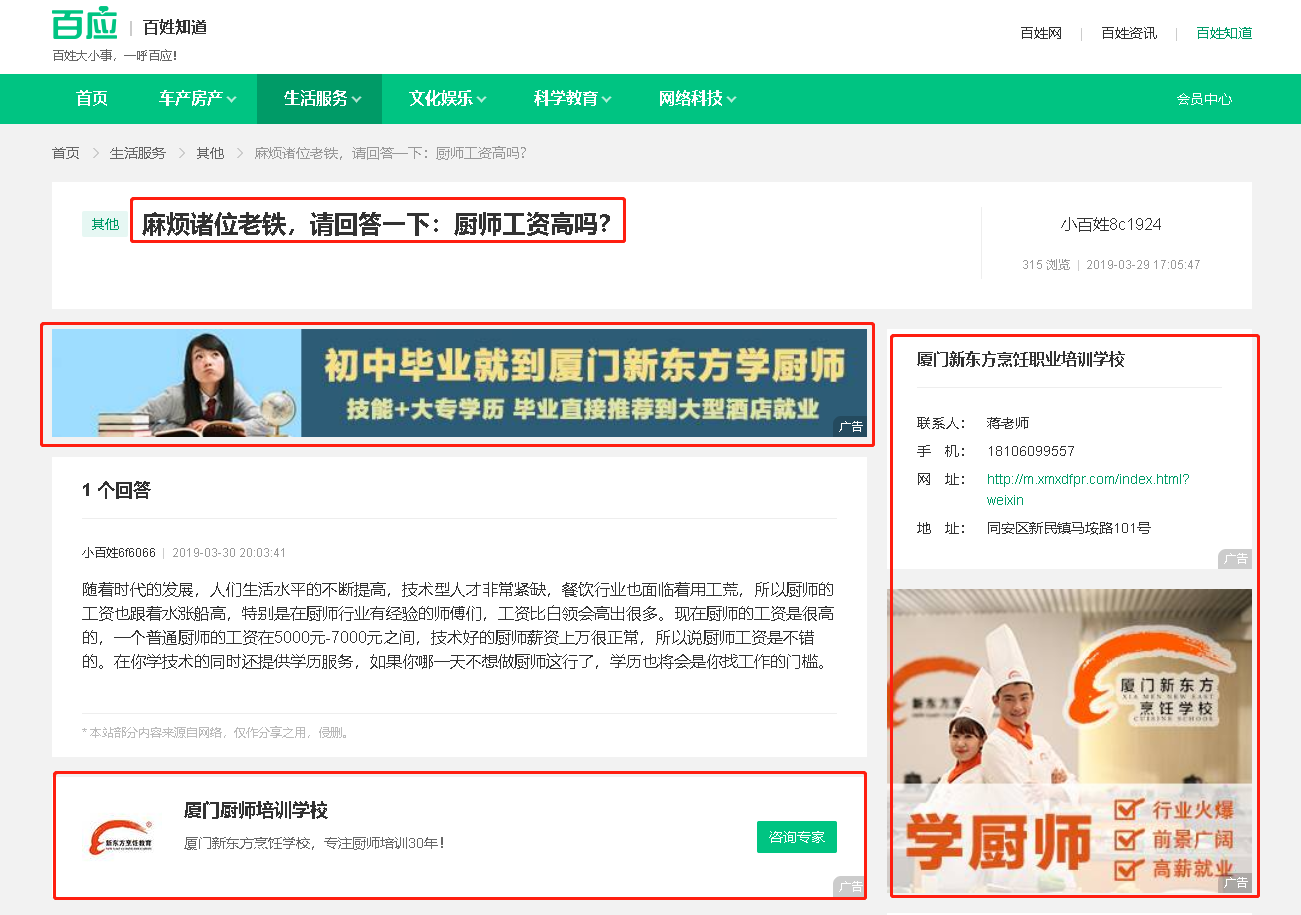Click the 315 浏览 view count
Image resolution: width=1301 pixels, height=915 pixels.
click(x=1046, y=265)
